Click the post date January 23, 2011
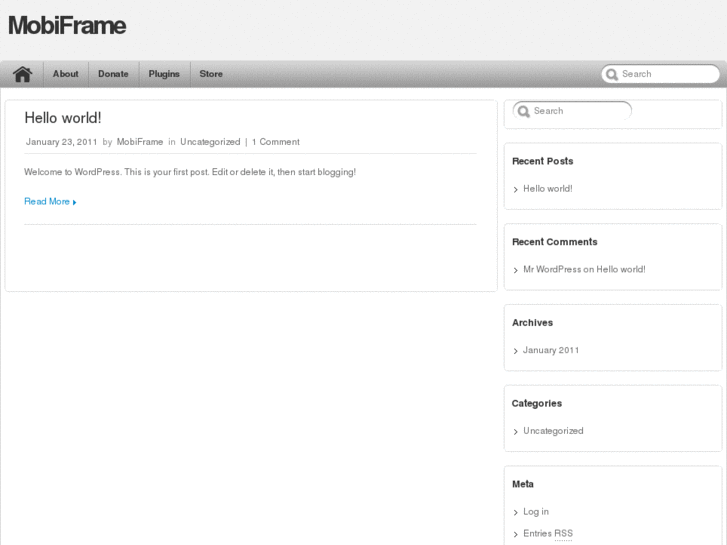Image resolution: width=727 pixels, height=545 pixels. pyautogui.click(x=61, y=142)
